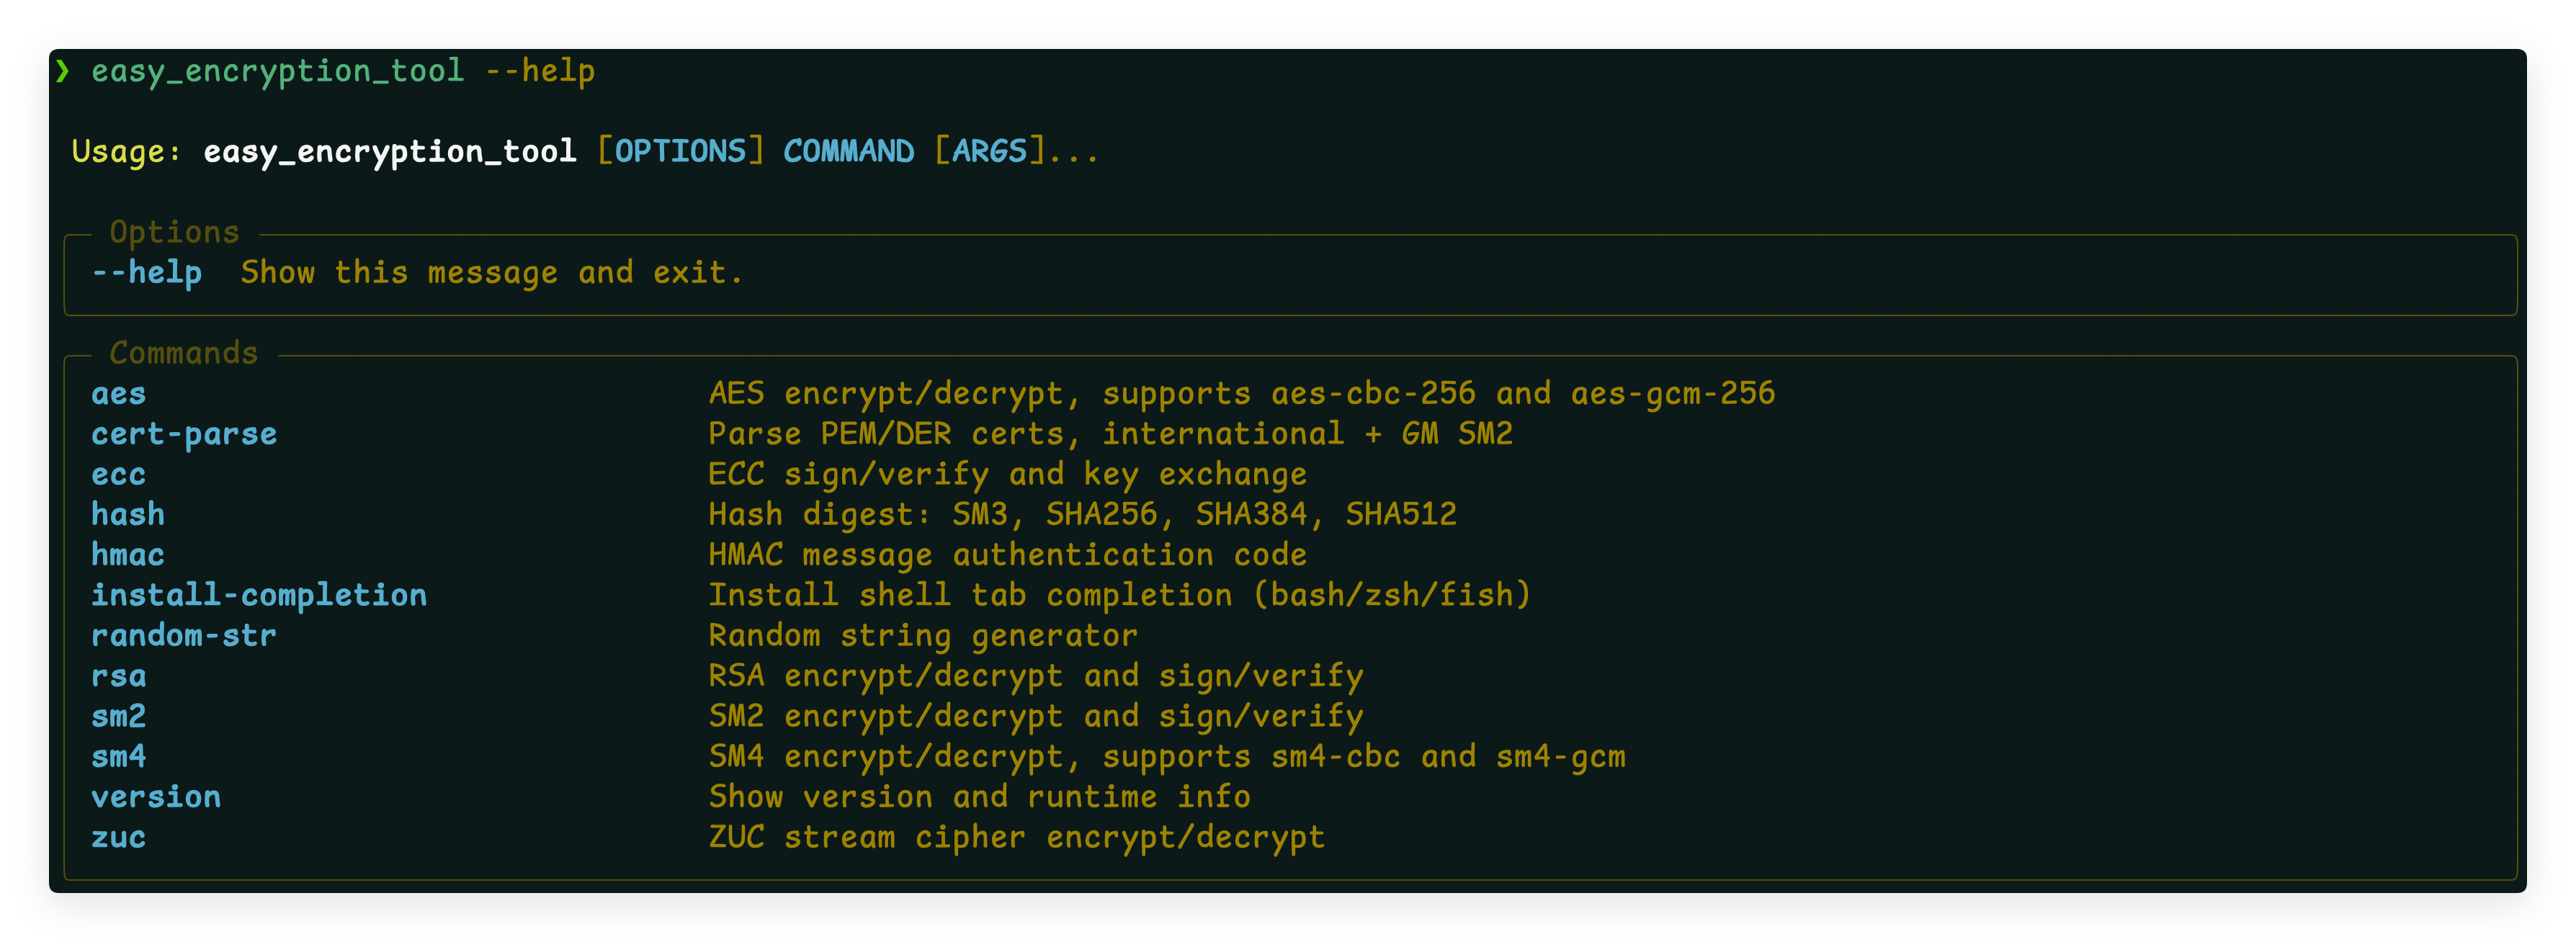Click the hash command entry

[x=128, y=515]
